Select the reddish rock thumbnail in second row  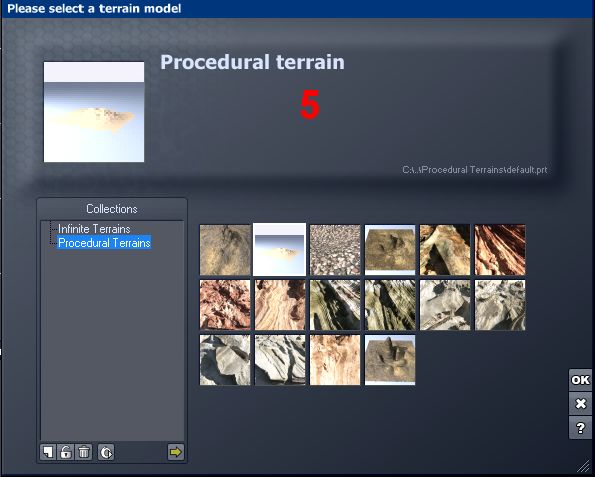pyautogui.click(x=225, y=305)
